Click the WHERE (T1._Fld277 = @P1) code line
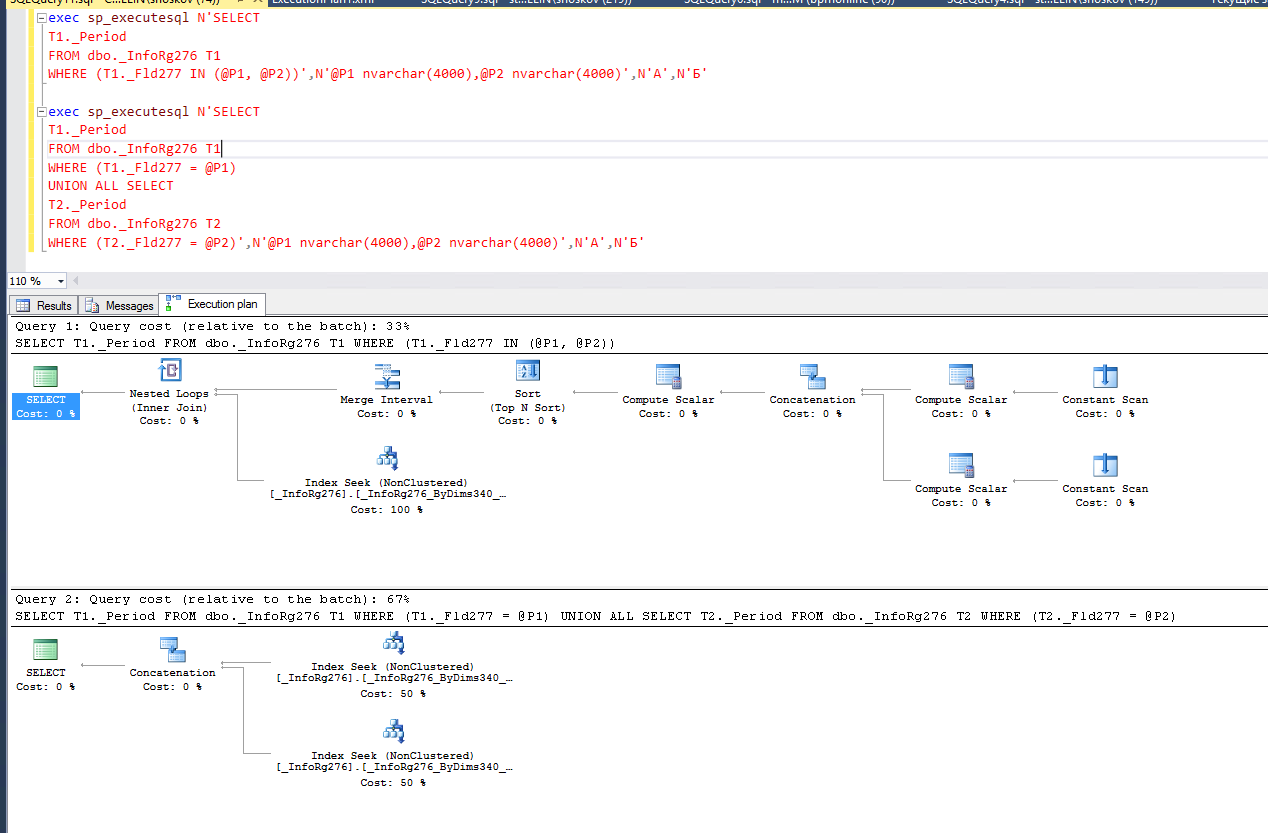1268x833 pixels. [x=142, y=168]
